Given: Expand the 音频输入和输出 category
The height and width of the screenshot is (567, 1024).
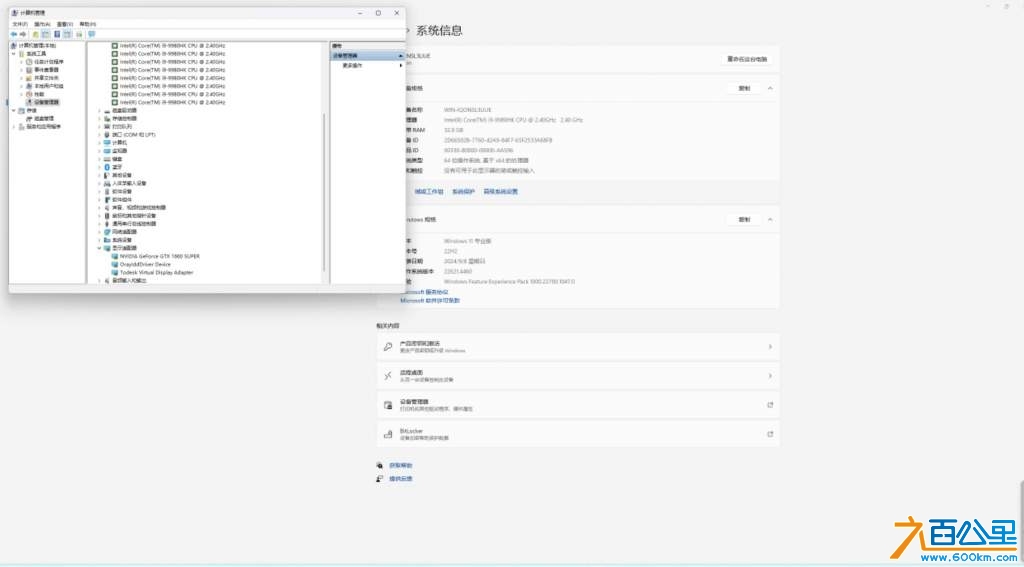Looking at the screenshot, I should 99,280.
